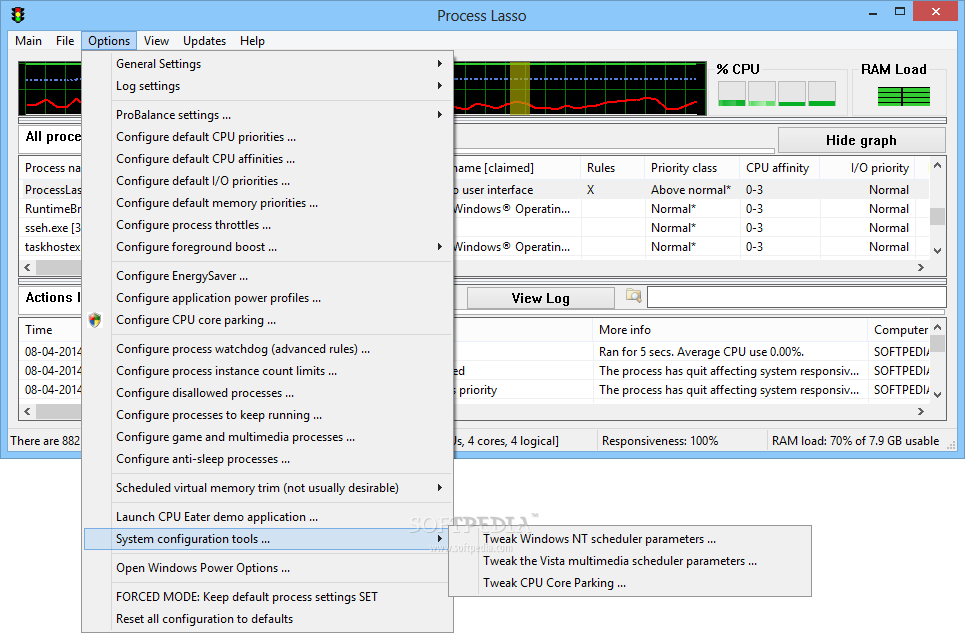965x633 pixels.
Task: Open the Main menu
Action: [x=28, y=41]
